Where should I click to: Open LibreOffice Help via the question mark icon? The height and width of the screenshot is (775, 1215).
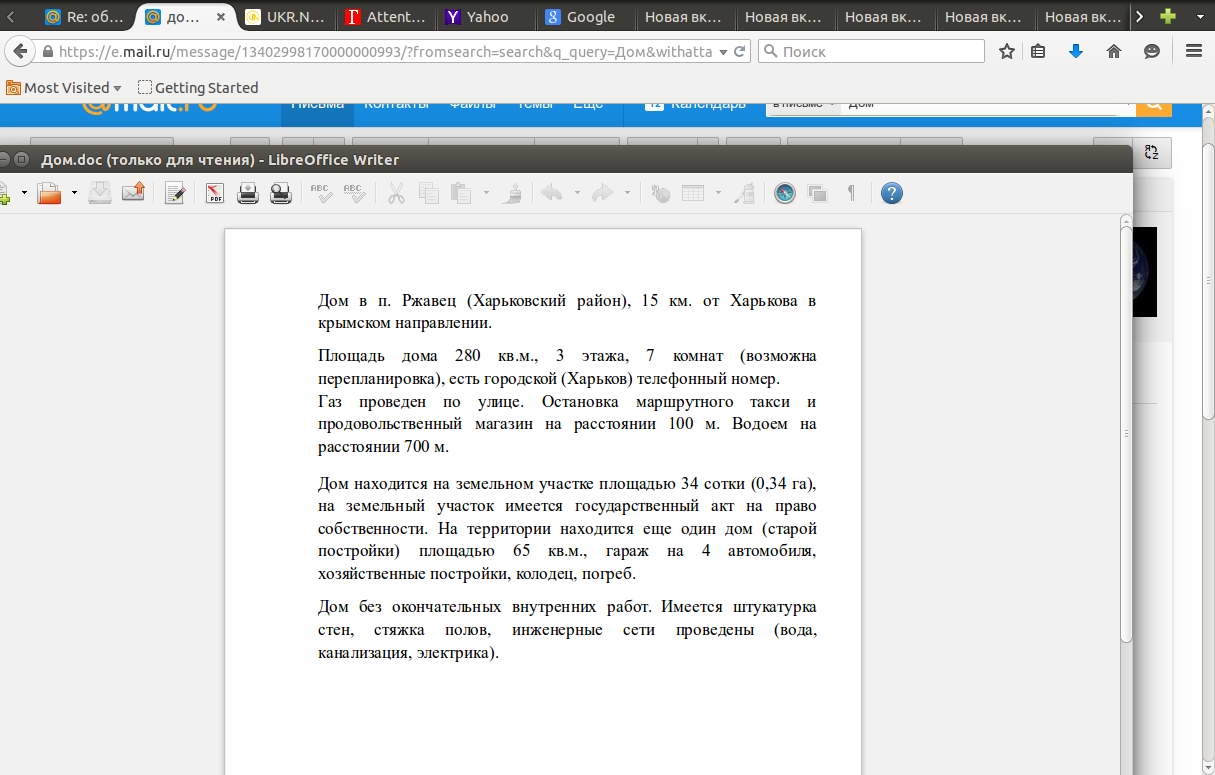pyautogui.click(x=890, y=192)
